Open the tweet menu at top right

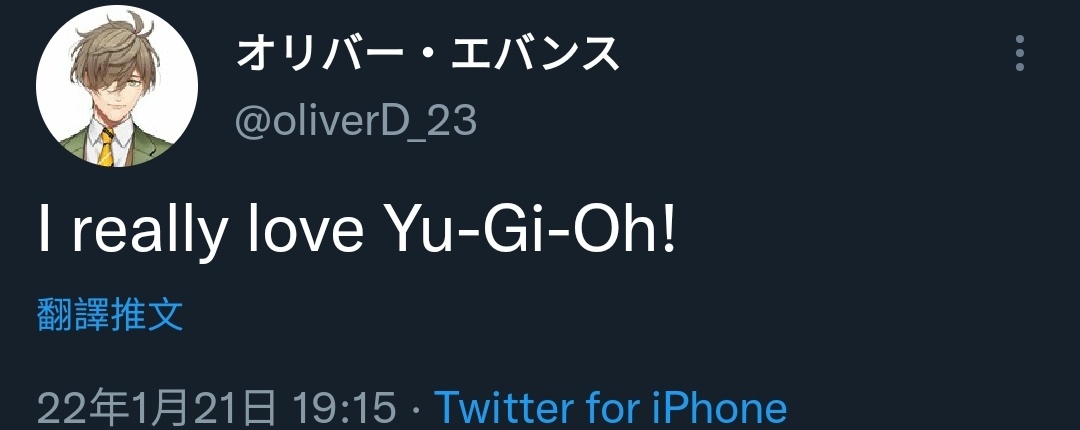coord(1019,53)
